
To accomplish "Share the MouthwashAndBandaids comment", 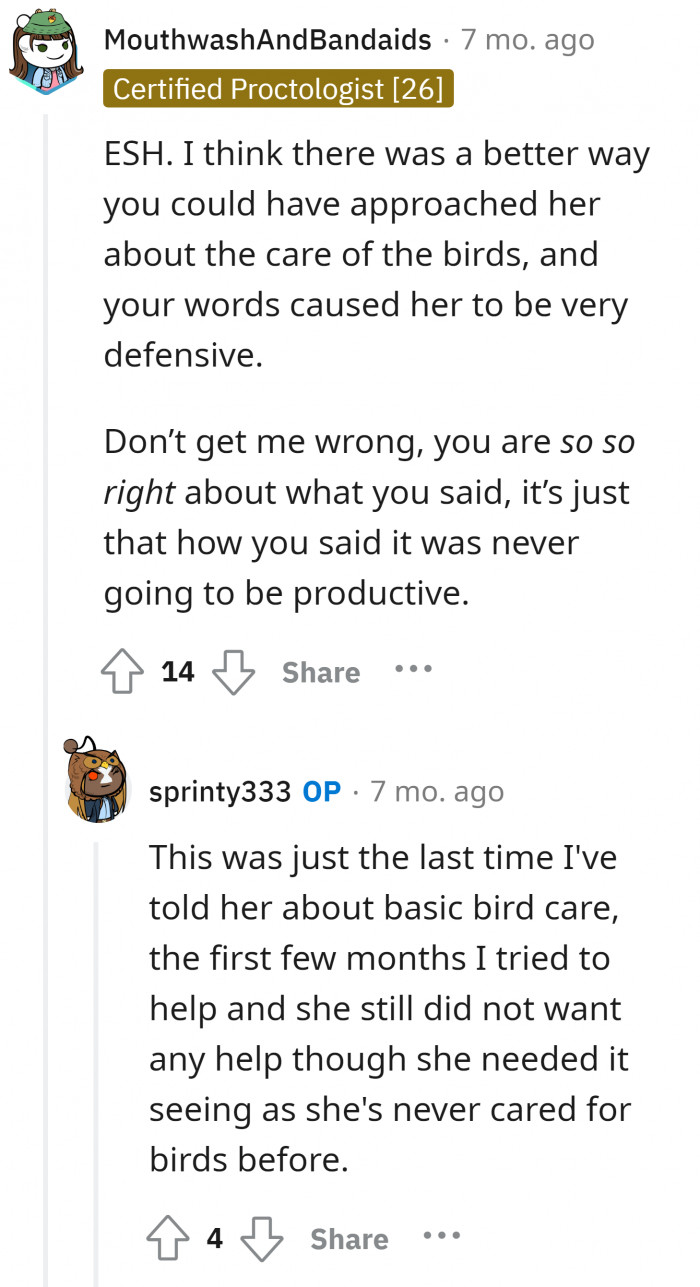I will click(320, 673).
